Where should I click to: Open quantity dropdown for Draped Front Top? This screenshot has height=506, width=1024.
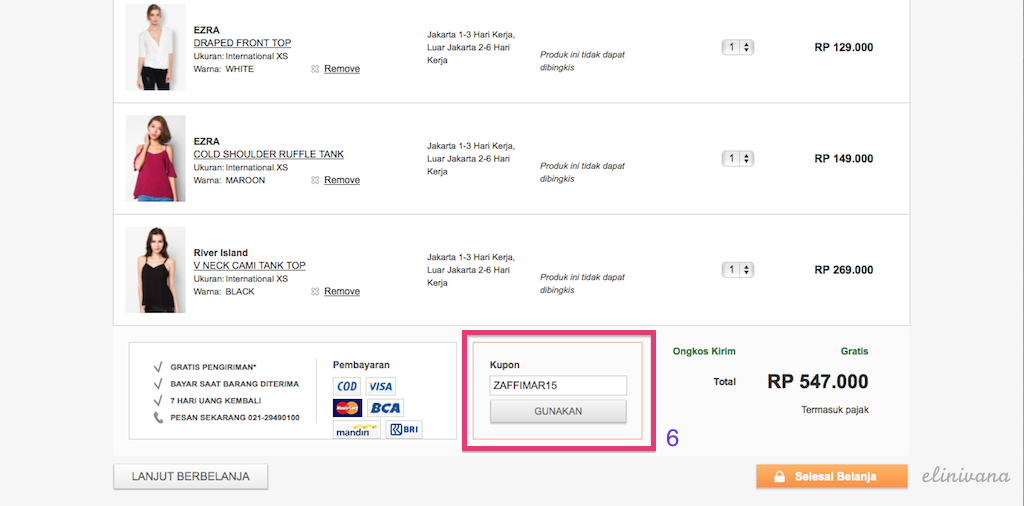point(738,47)
